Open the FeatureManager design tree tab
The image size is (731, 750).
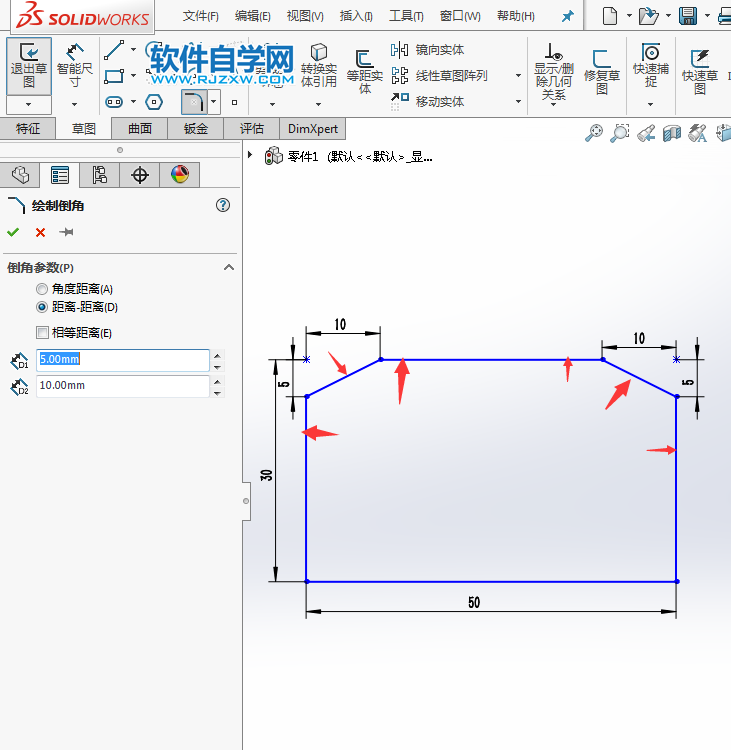(20, 175)
